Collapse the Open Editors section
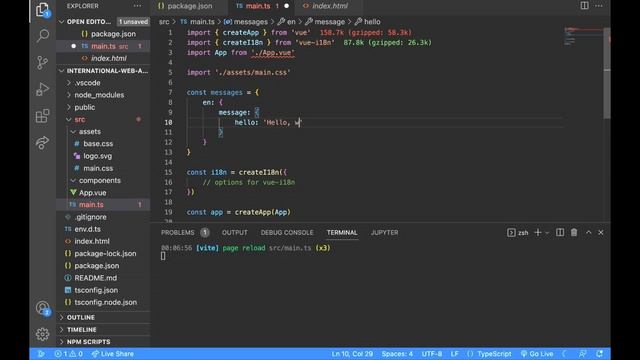This screenshot has width=640, height=360. 61,22
